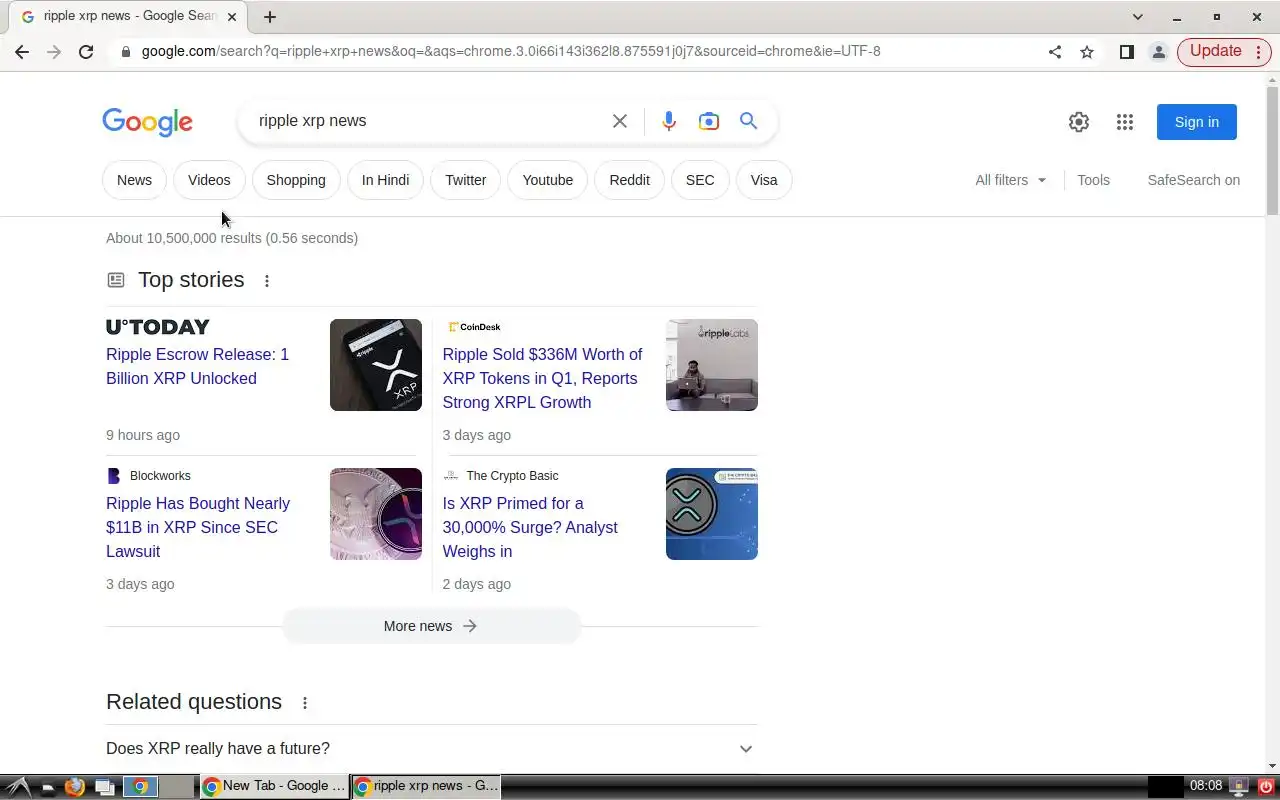Search by image with camera lens icon
1280x800 pixels.
709,121
